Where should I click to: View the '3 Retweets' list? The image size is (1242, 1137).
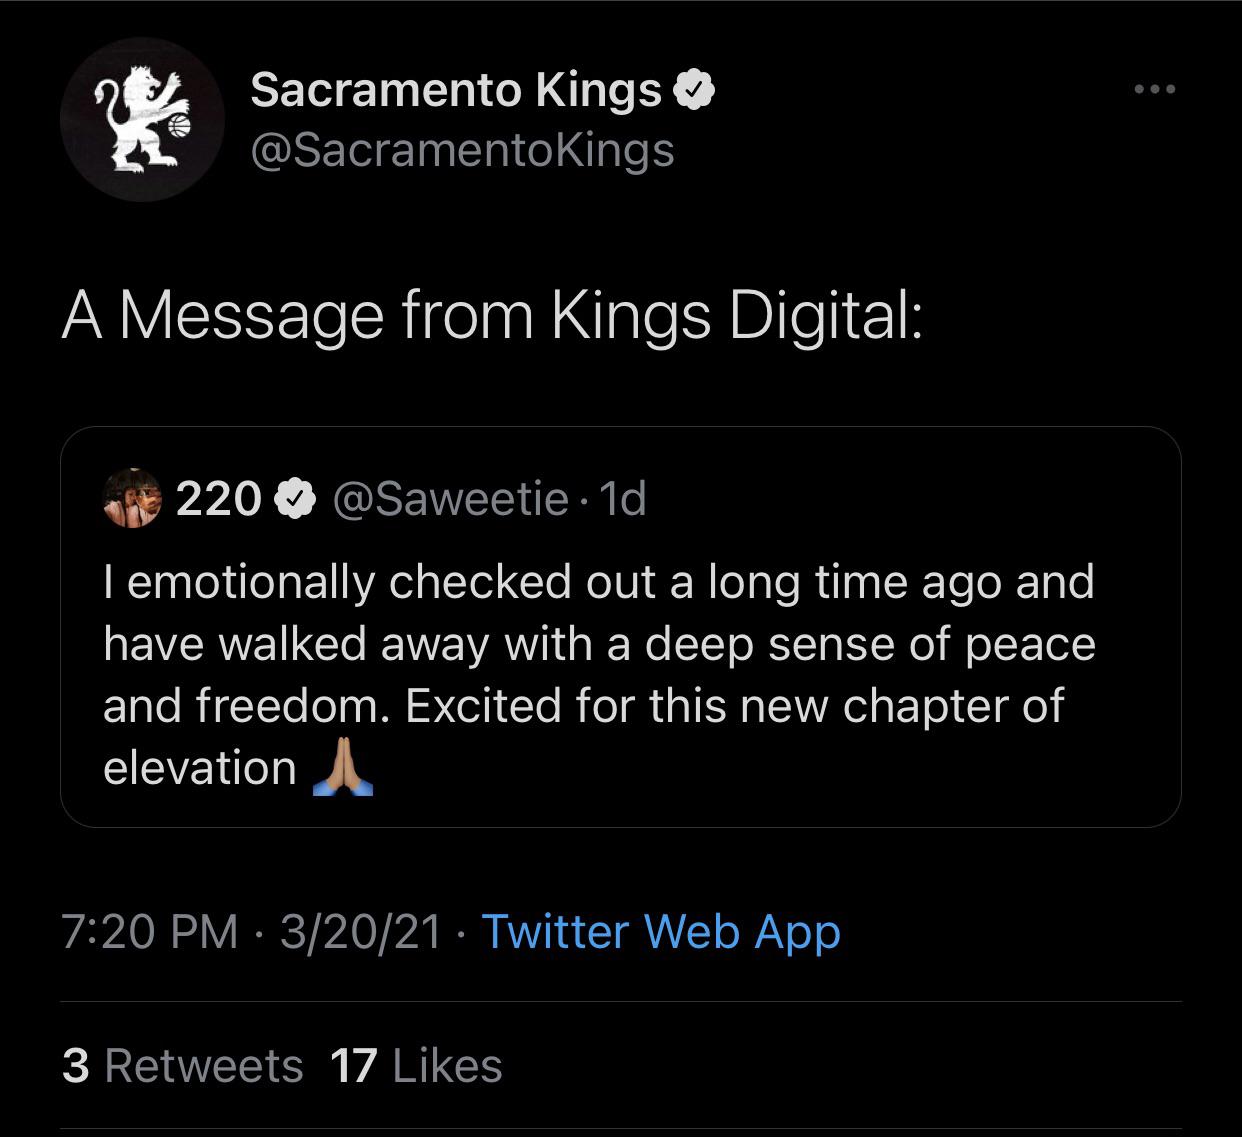point(182,1066)
